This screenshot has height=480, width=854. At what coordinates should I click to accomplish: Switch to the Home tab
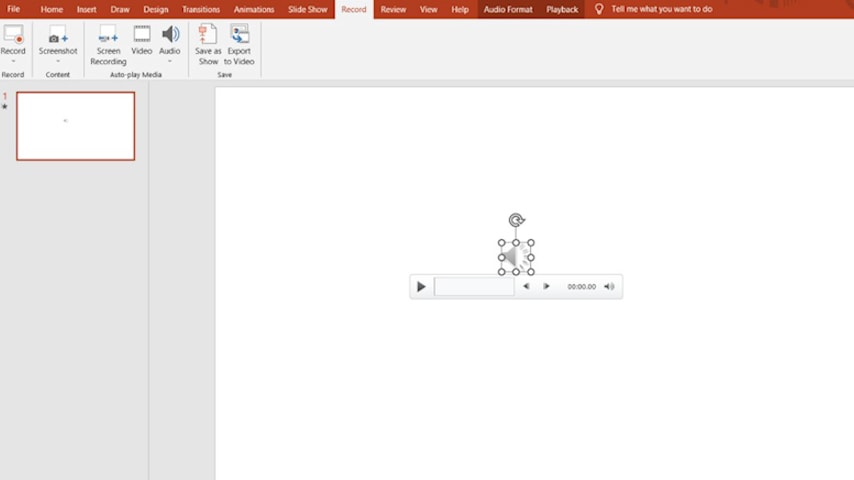point(52,9)
